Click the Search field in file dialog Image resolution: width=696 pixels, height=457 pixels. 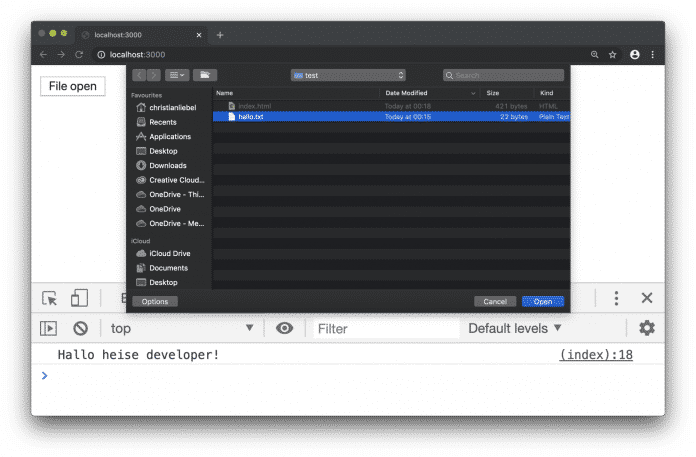pyautogui.click(x=503, y=75)
